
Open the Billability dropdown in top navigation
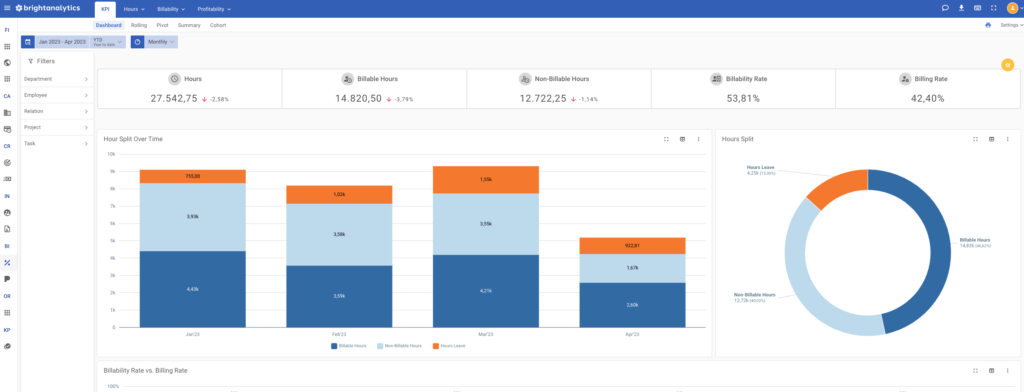pos(171,9)
